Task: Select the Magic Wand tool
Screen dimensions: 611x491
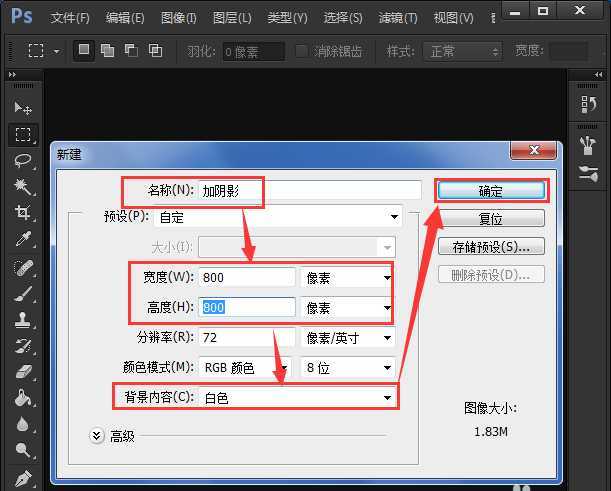Action: [22, 187]
